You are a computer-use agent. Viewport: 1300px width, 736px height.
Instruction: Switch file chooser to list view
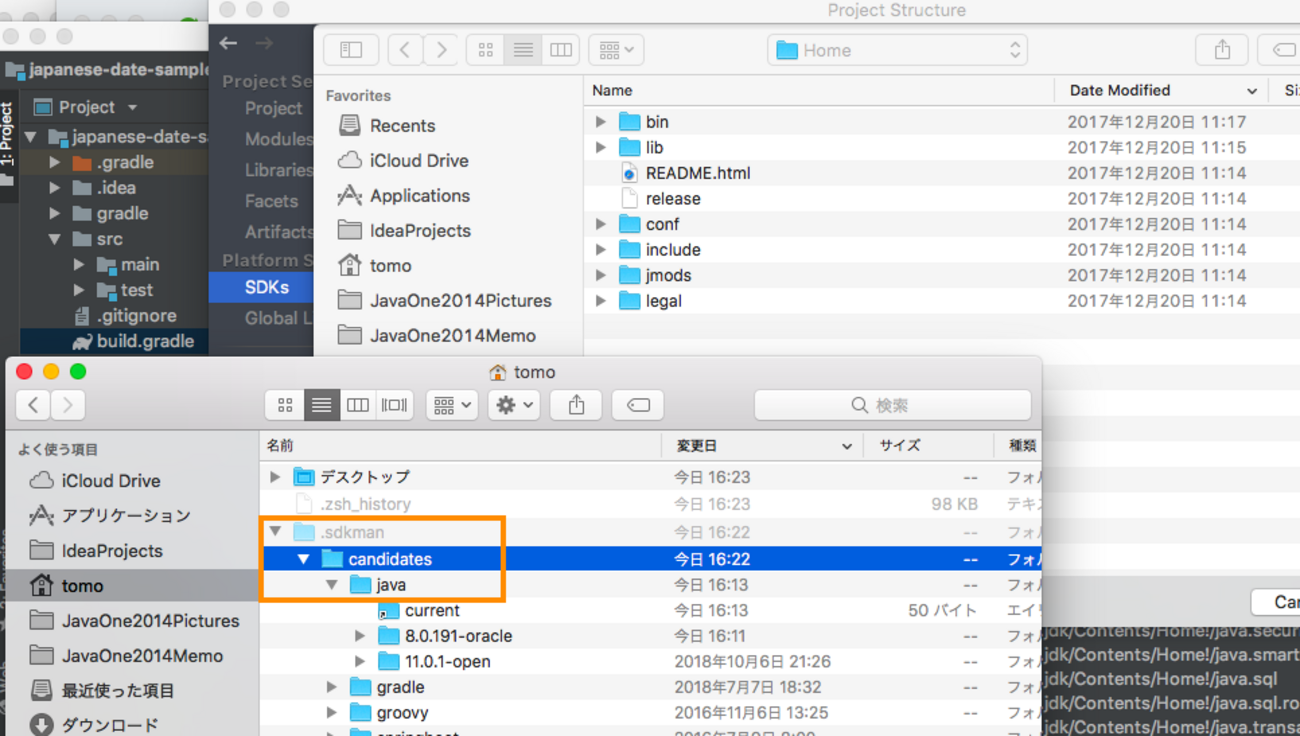523,50
